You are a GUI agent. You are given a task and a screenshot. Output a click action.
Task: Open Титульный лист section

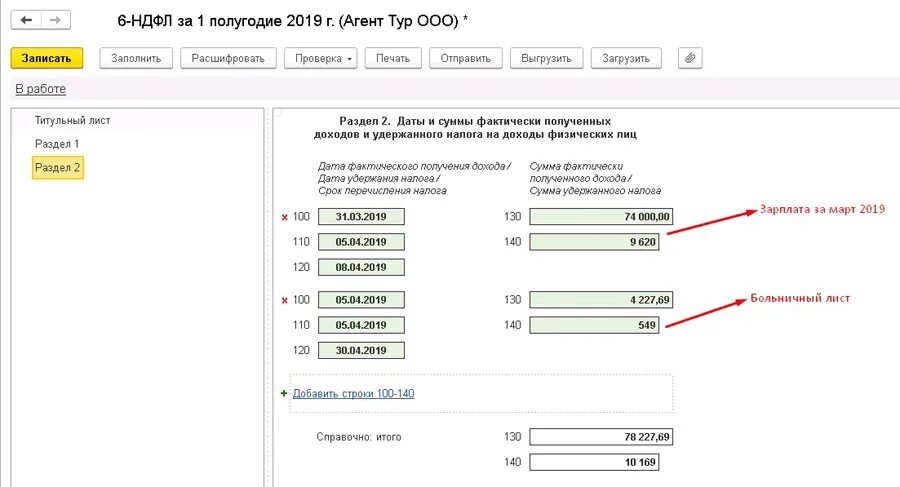point(72,120)
